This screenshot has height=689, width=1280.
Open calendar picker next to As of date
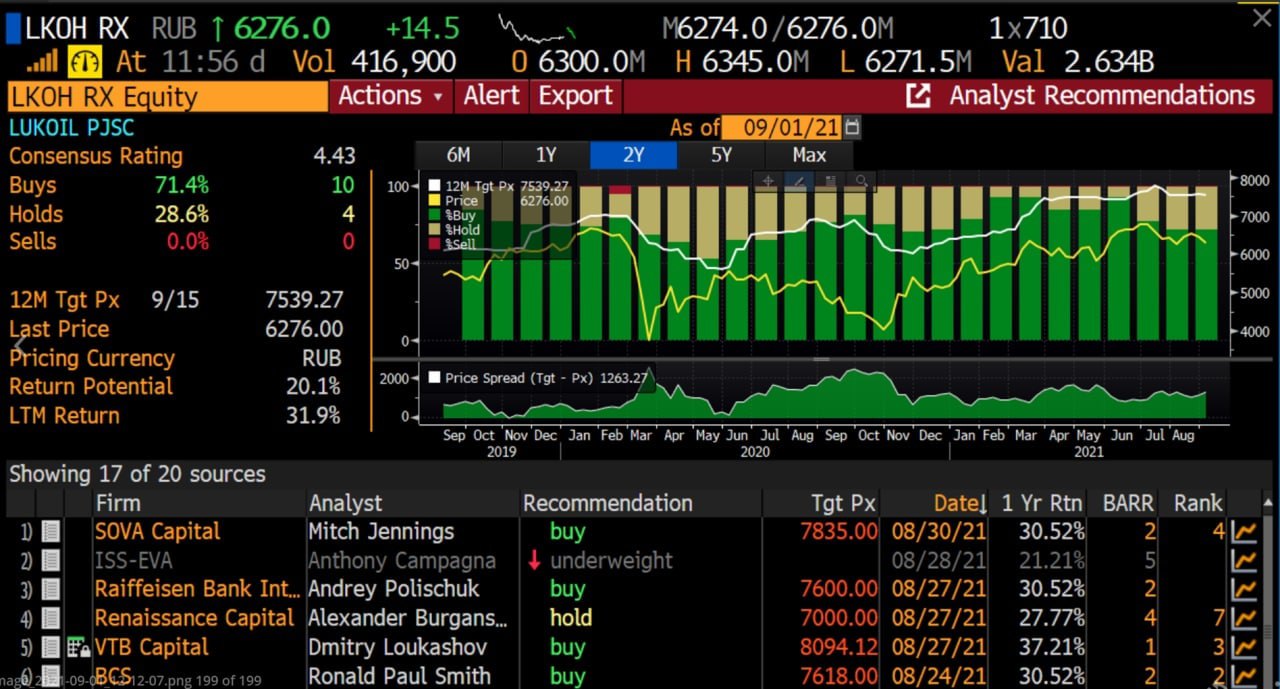(852, 128)
